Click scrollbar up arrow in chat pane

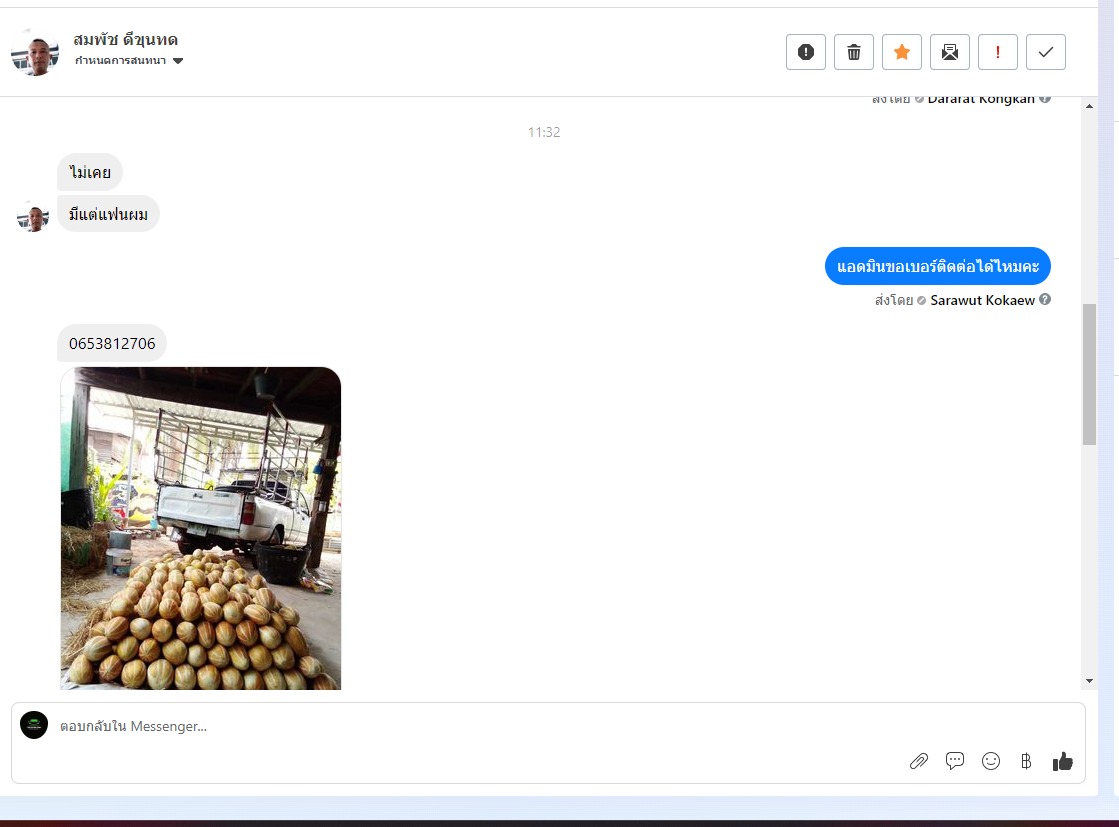coord(1089,106)
